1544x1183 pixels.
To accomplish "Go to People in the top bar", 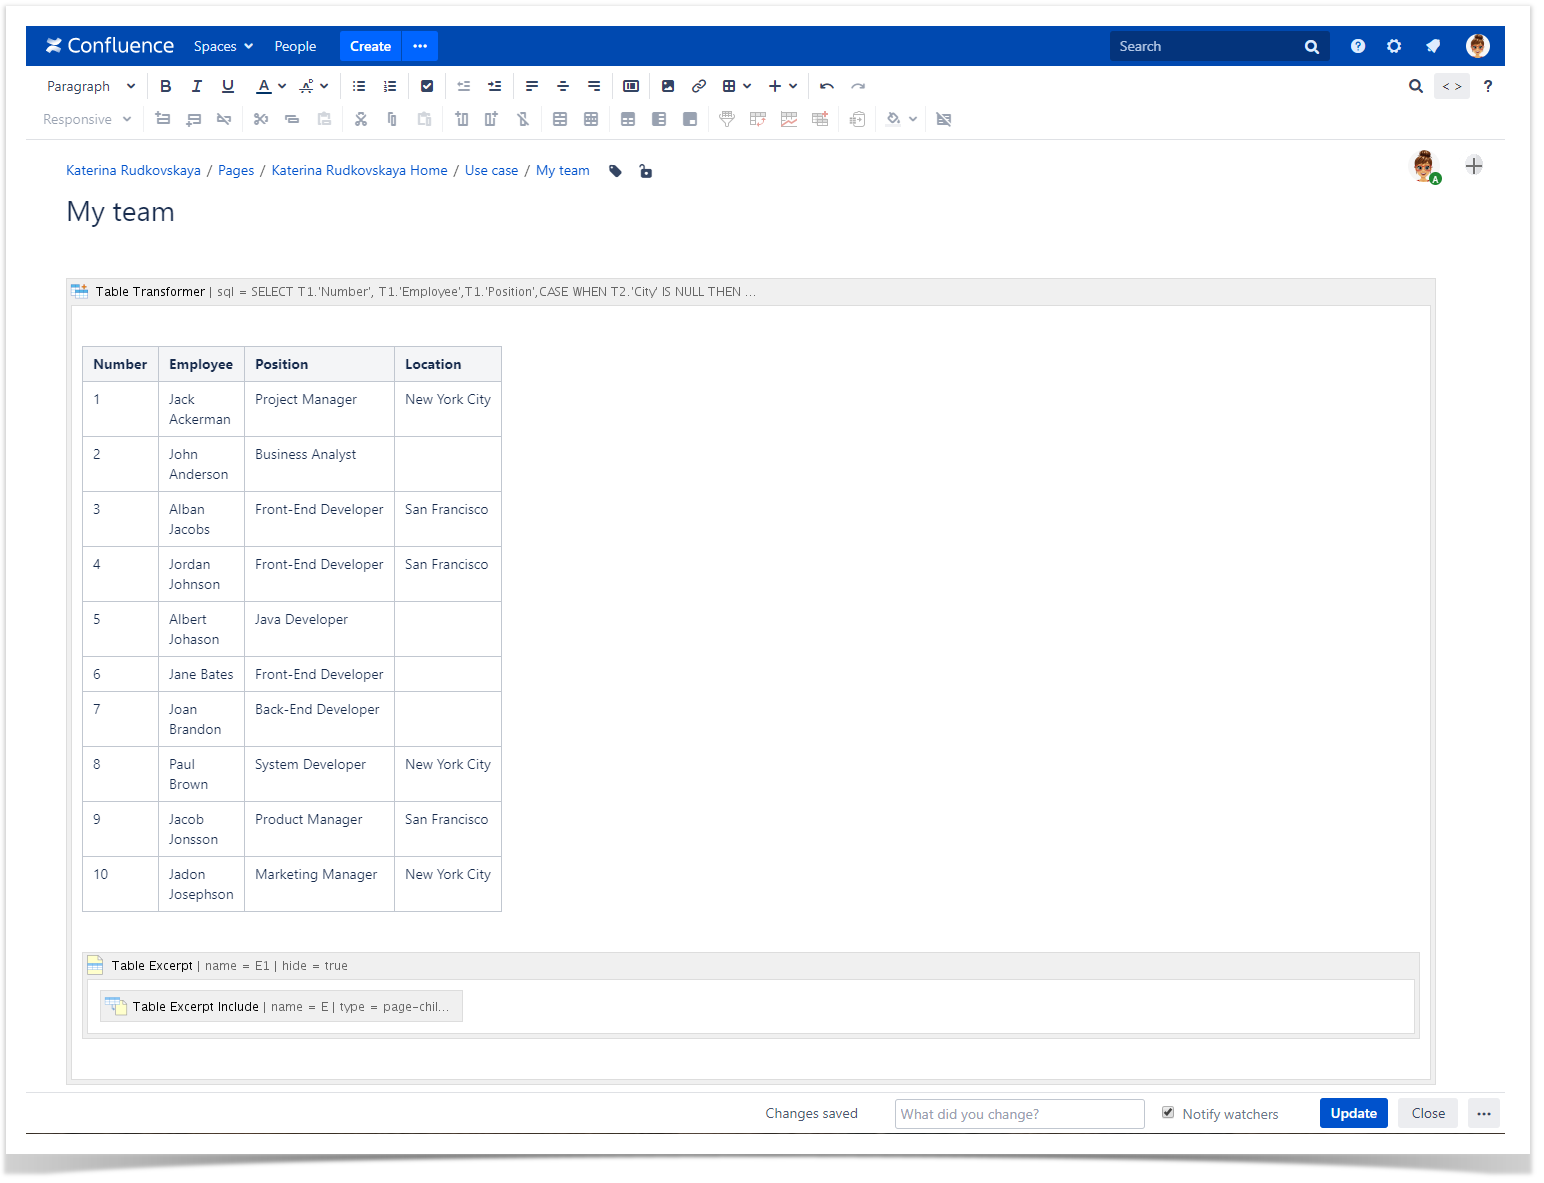I will [295, 46].
